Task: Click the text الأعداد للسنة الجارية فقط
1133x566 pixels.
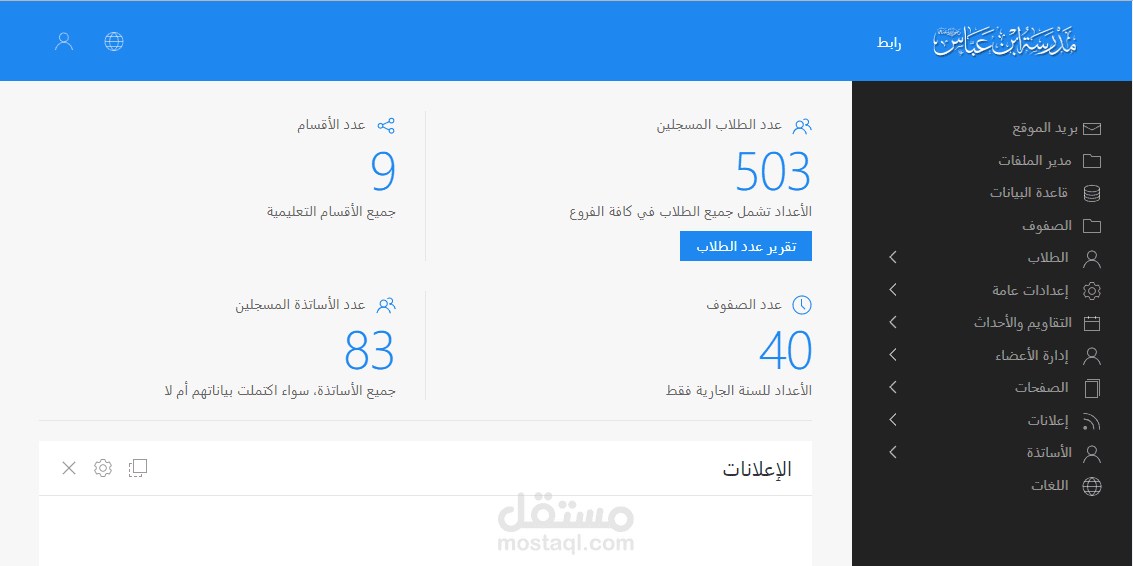Action: coord(738,390)
